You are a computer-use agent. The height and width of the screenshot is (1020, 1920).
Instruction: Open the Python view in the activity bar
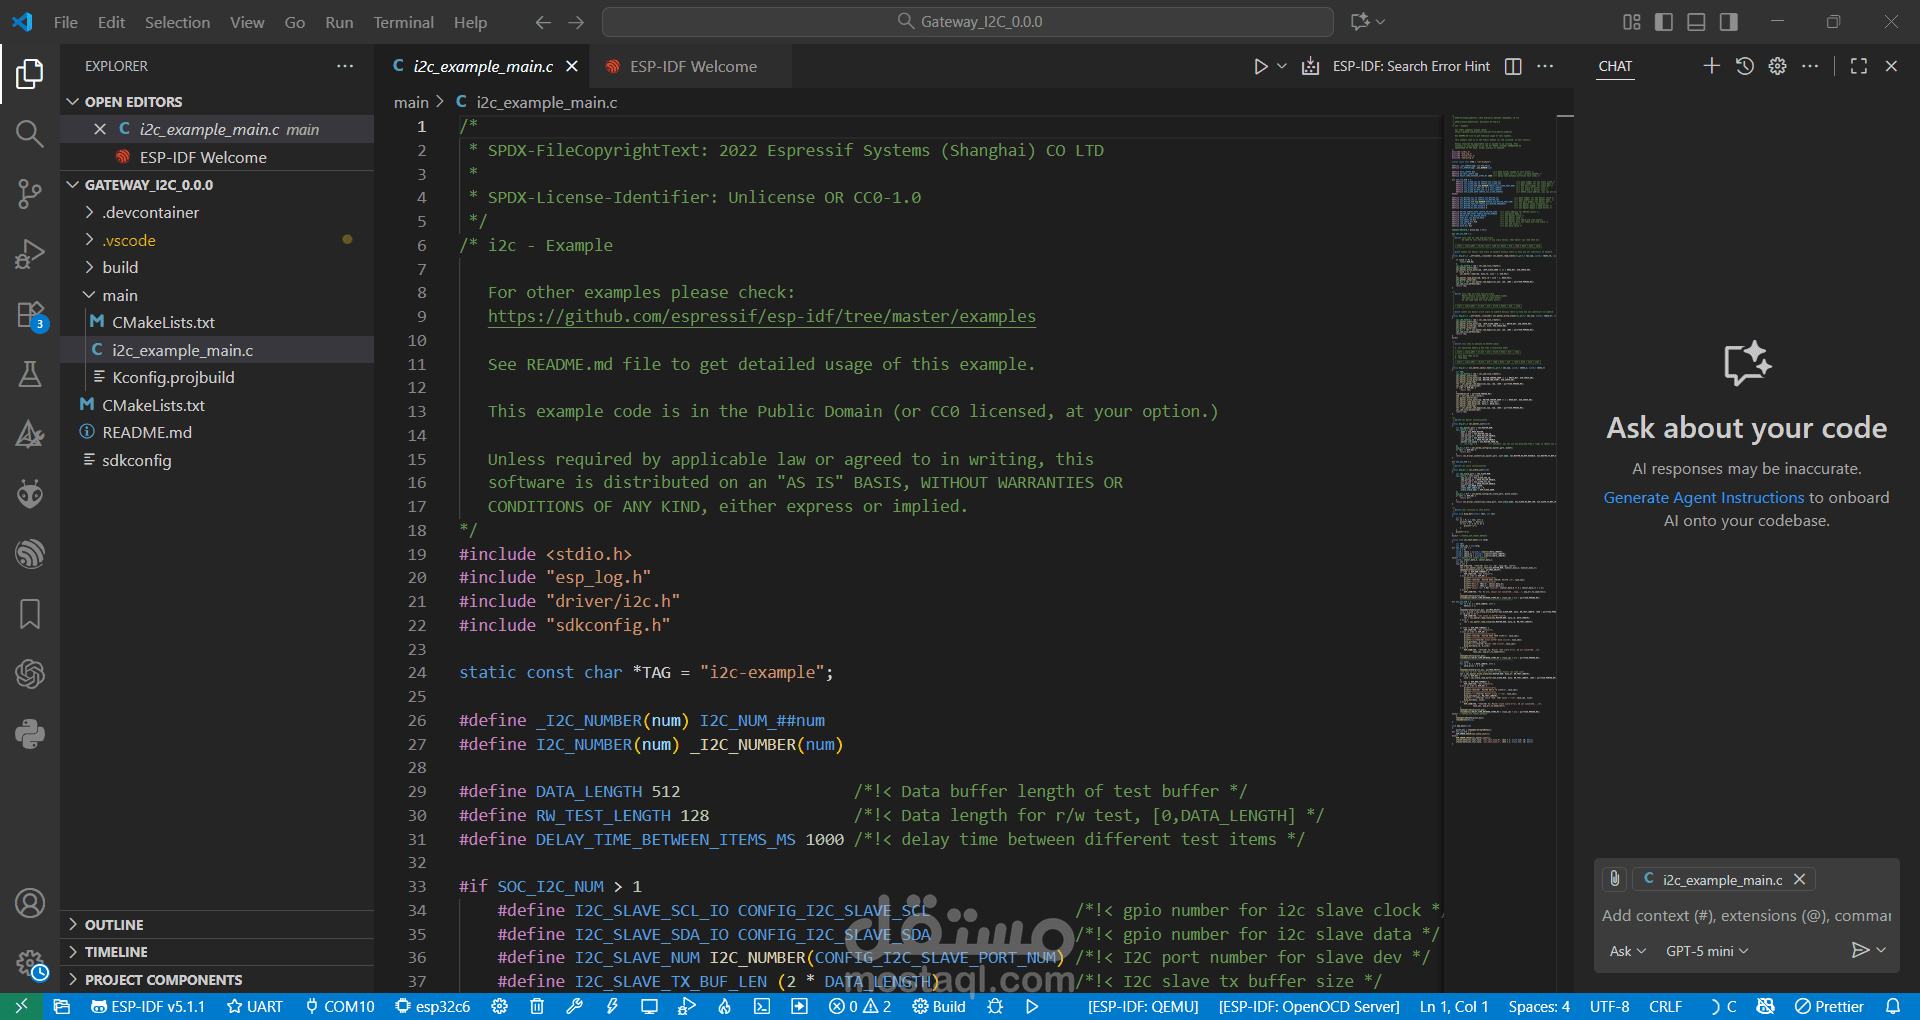click(30, 734)
